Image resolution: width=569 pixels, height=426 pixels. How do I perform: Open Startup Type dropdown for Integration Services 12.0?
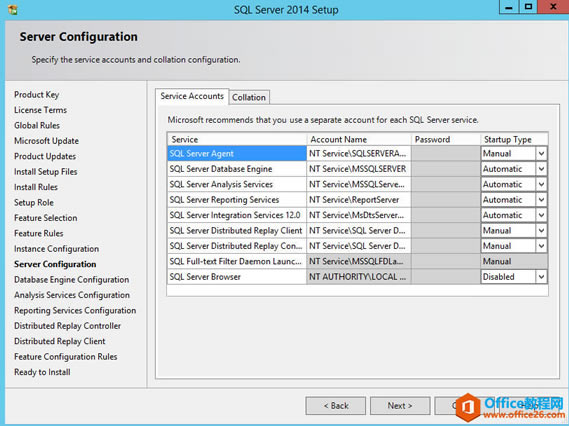tap(541, 215)
